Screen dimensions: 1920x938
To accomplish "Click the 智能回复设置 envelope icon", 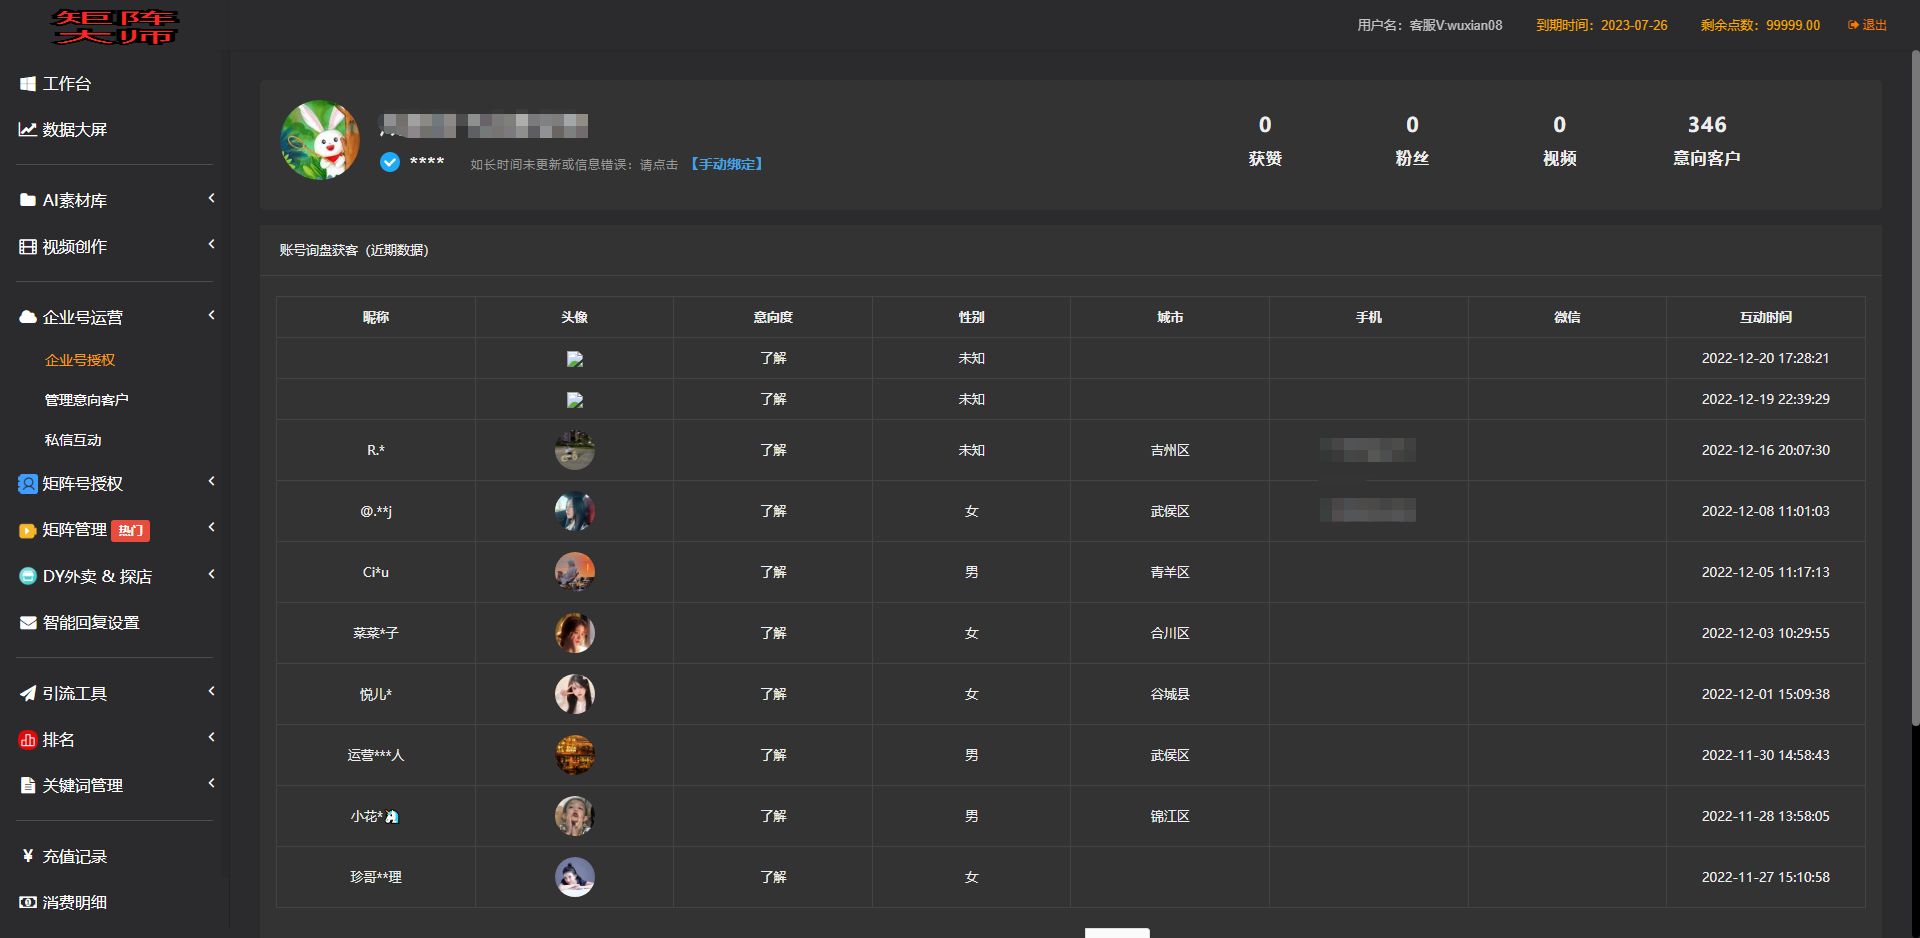I will click(x=28, y=623).
